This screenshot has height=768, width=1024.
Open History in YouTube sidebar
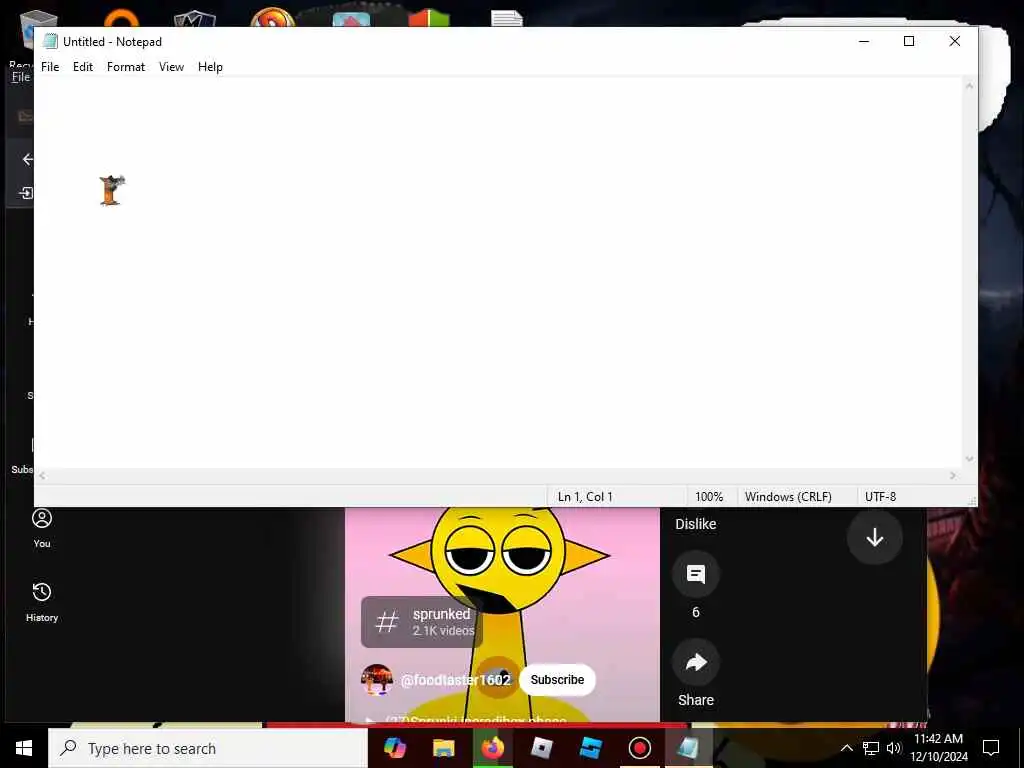pos(42,602)
